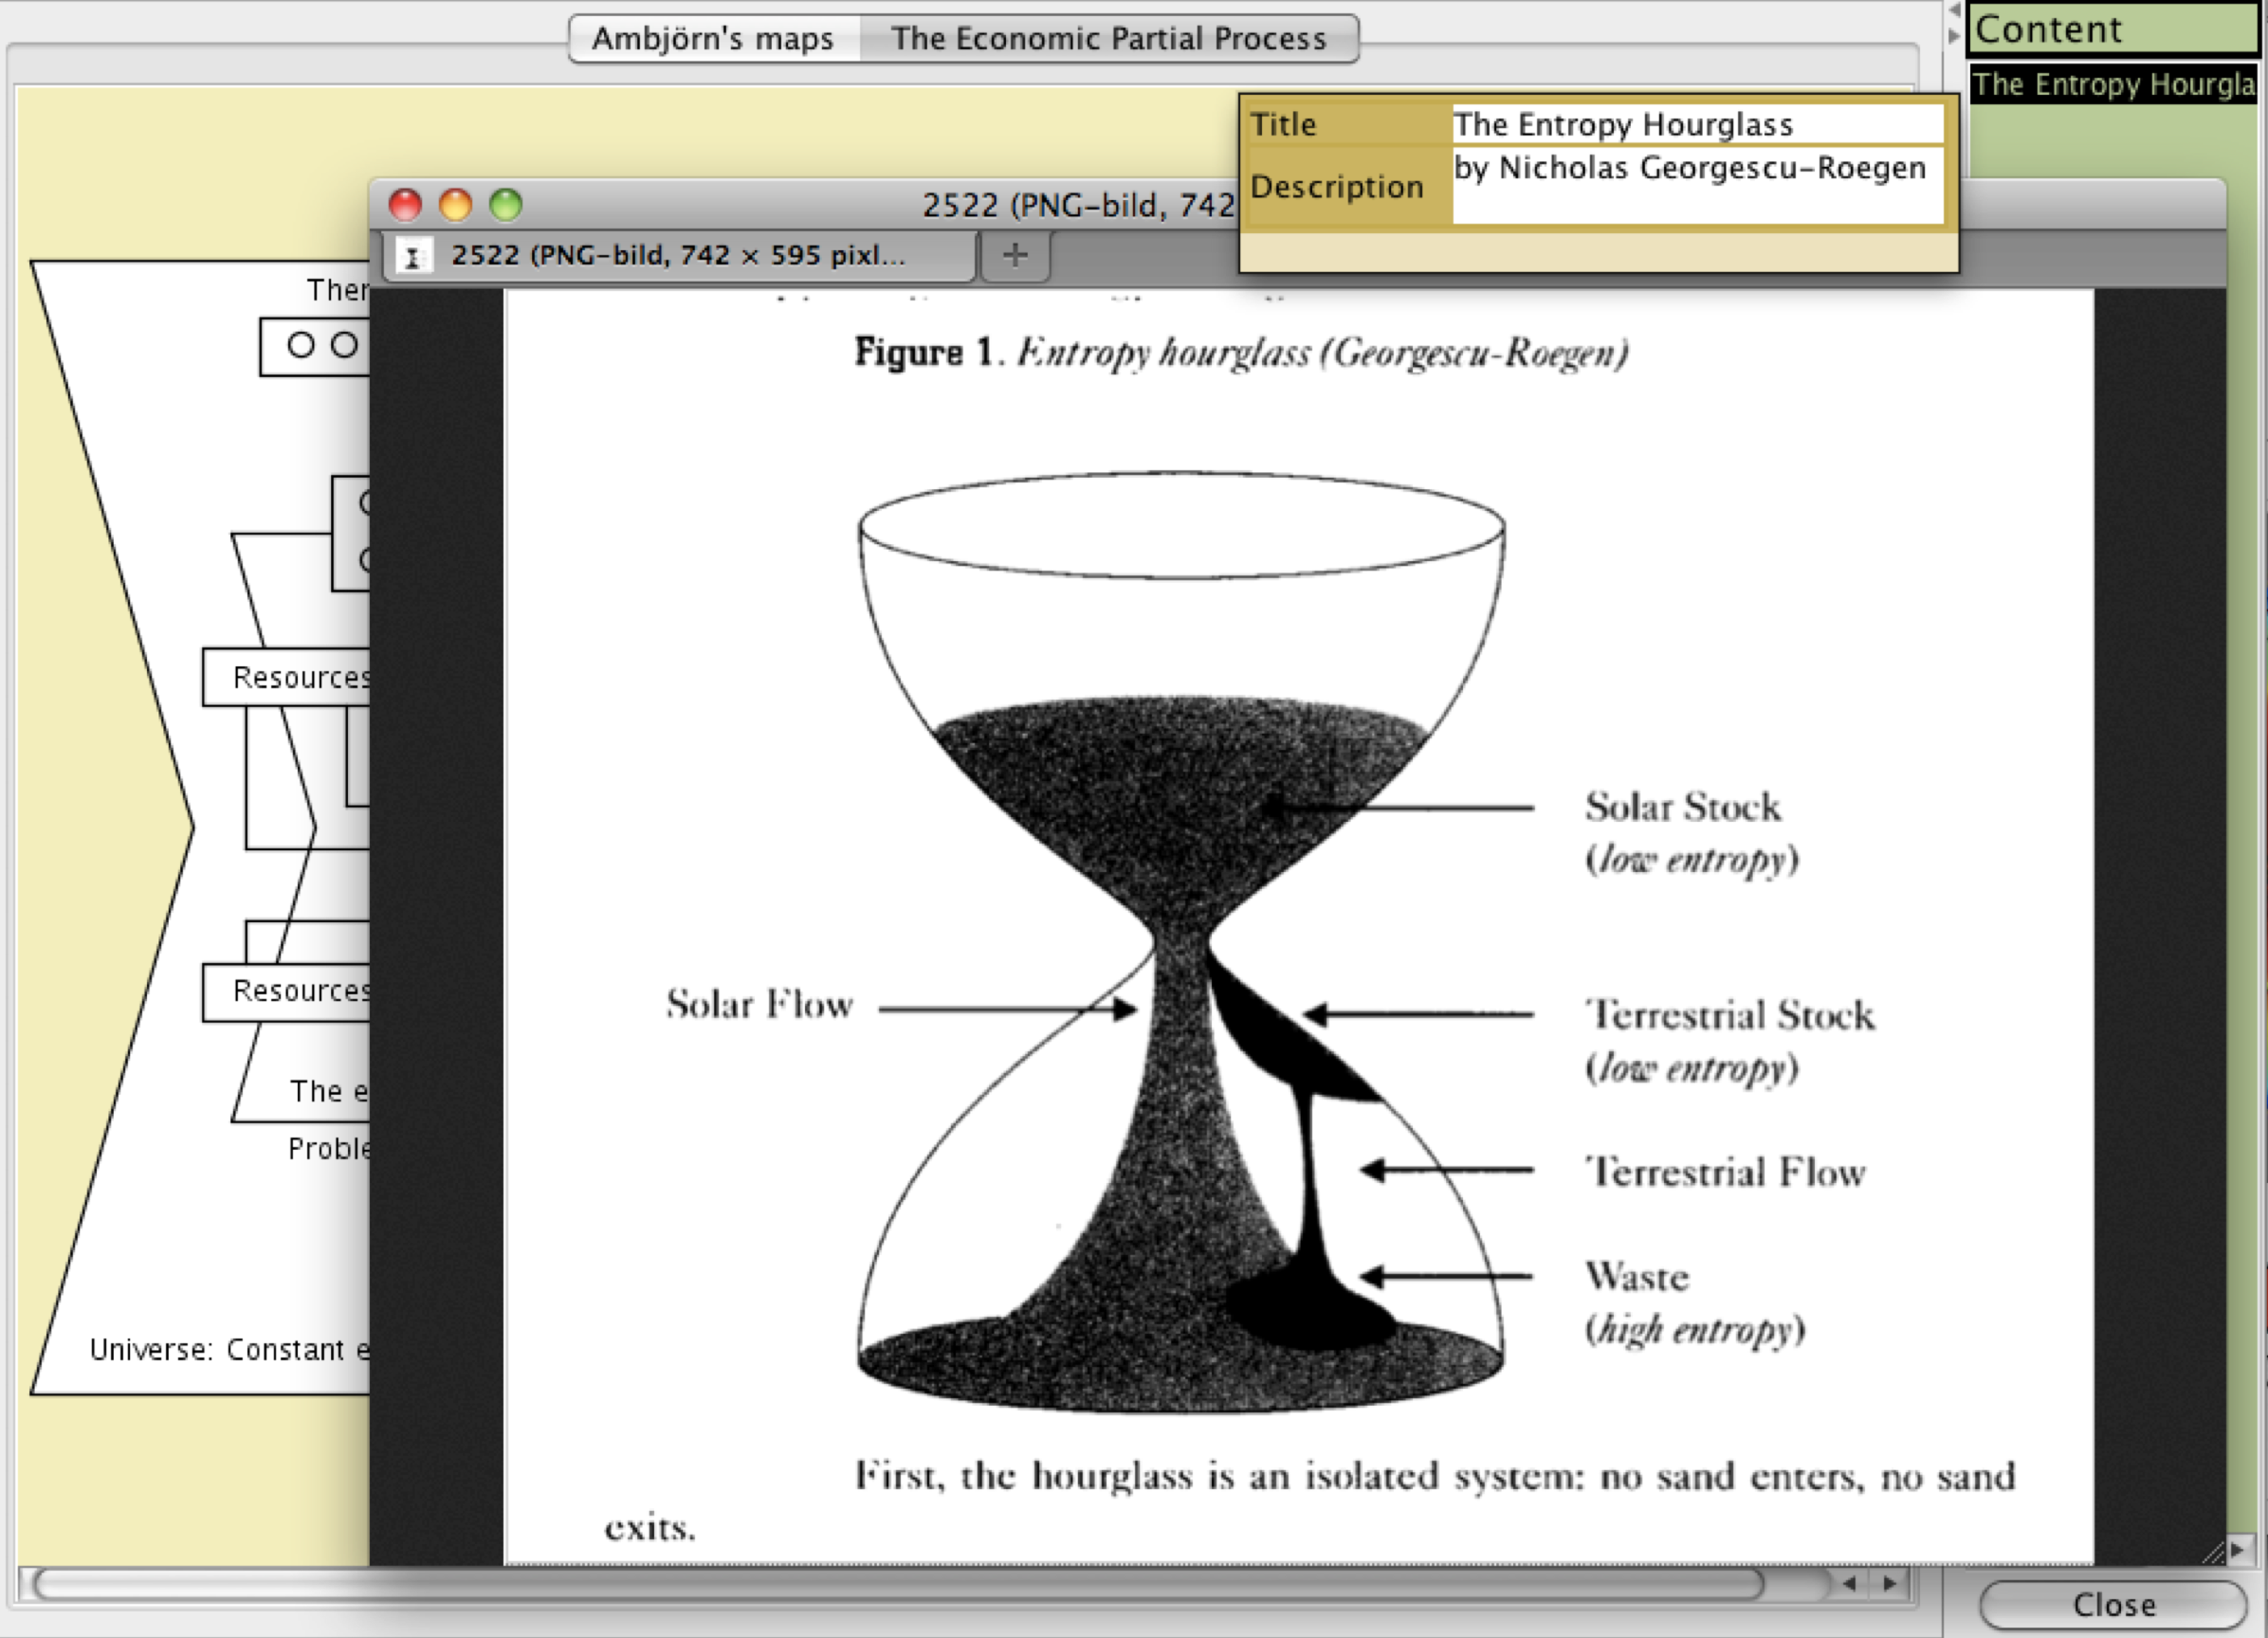2268x1638 pixels.
Task: Open a new browser tab with plus button
Action: (x=1015, y=256)
